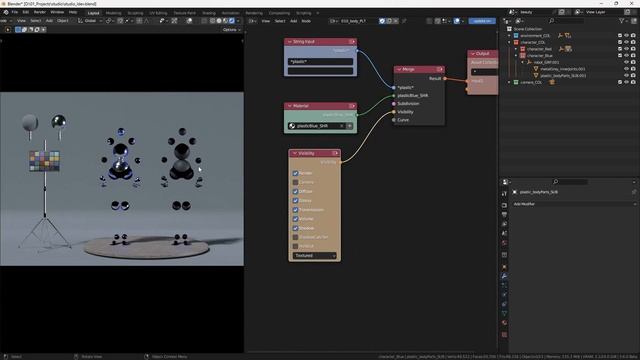Click the blue update button in node editor header
Viewport: 640px width, 360px height.
click(482, 21)
